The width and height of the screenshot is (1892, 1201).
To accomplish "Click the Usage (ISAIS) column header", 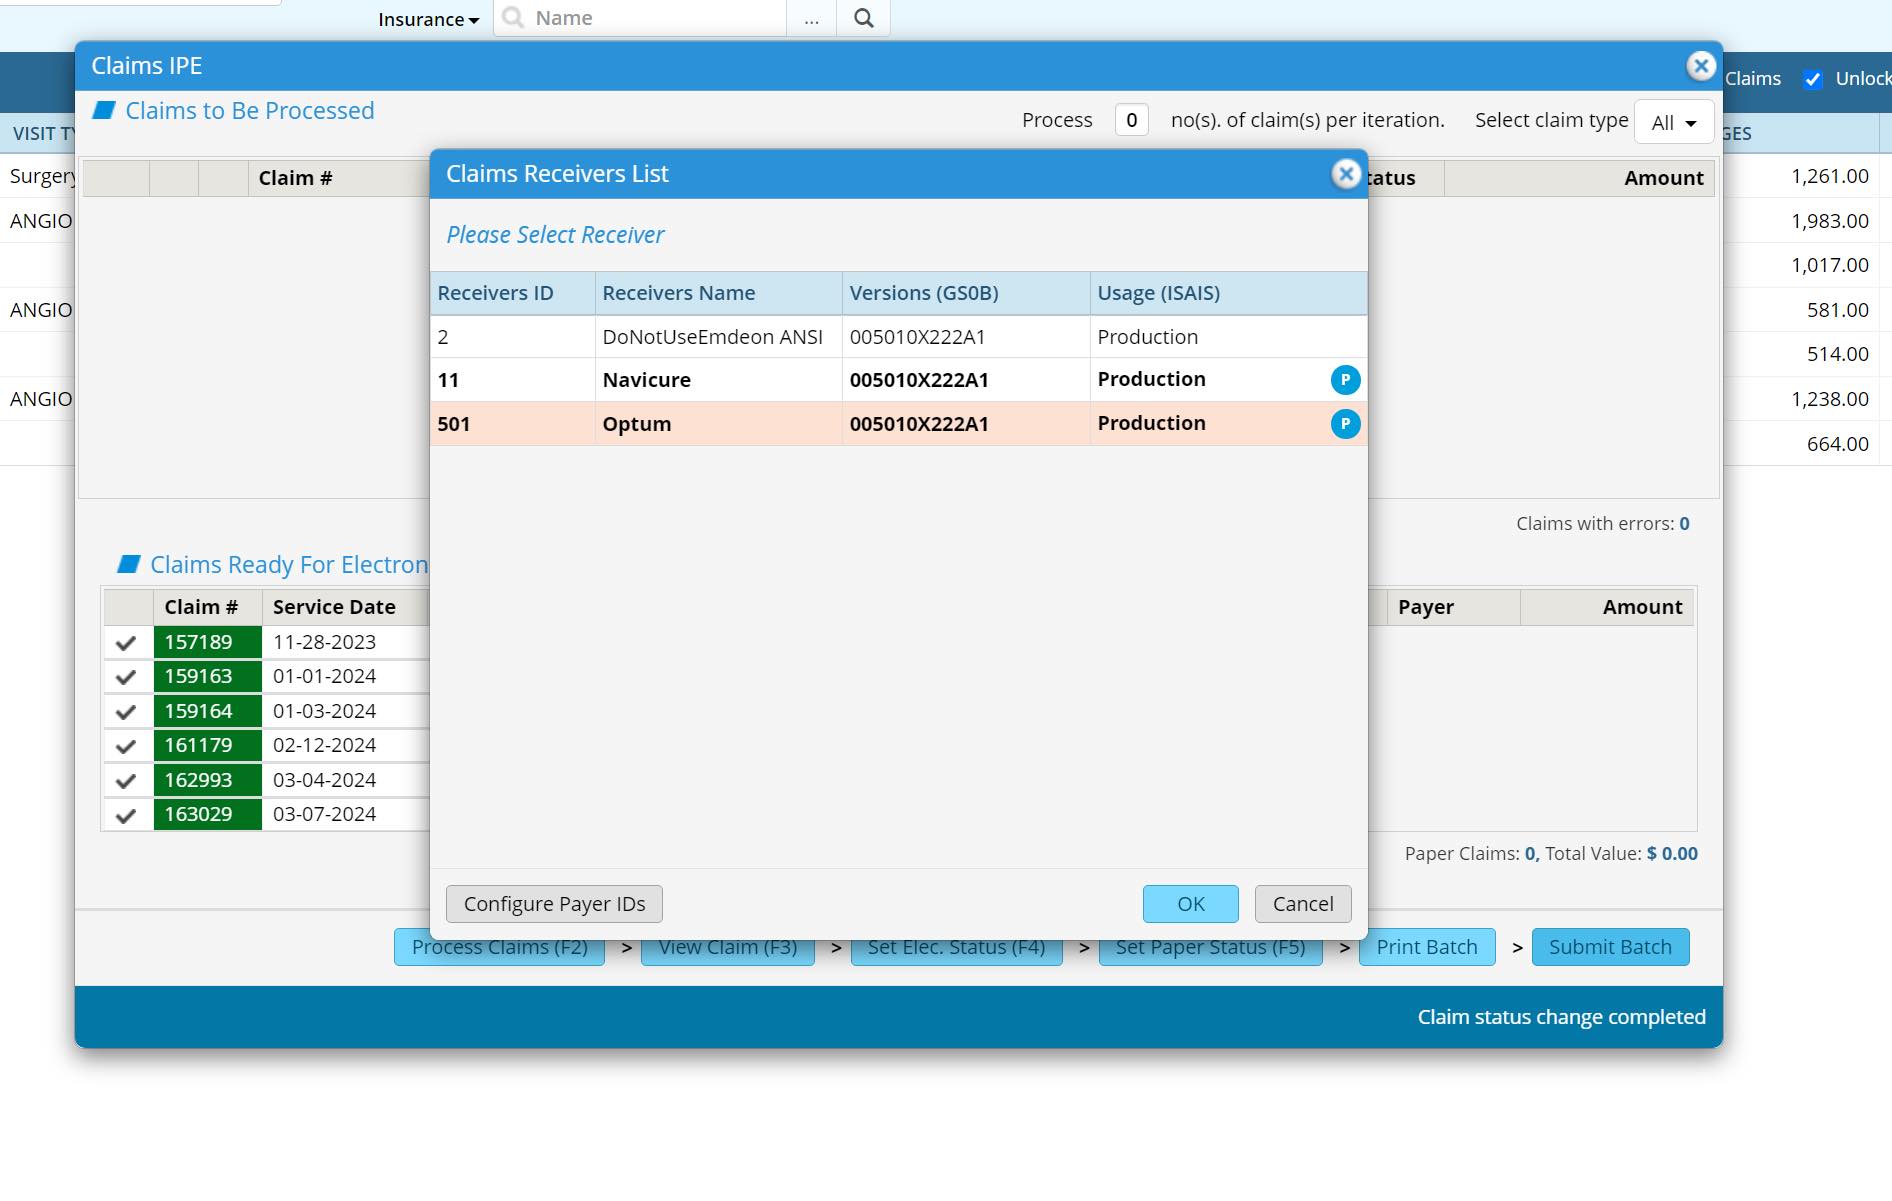I will tap(1229, 293).
